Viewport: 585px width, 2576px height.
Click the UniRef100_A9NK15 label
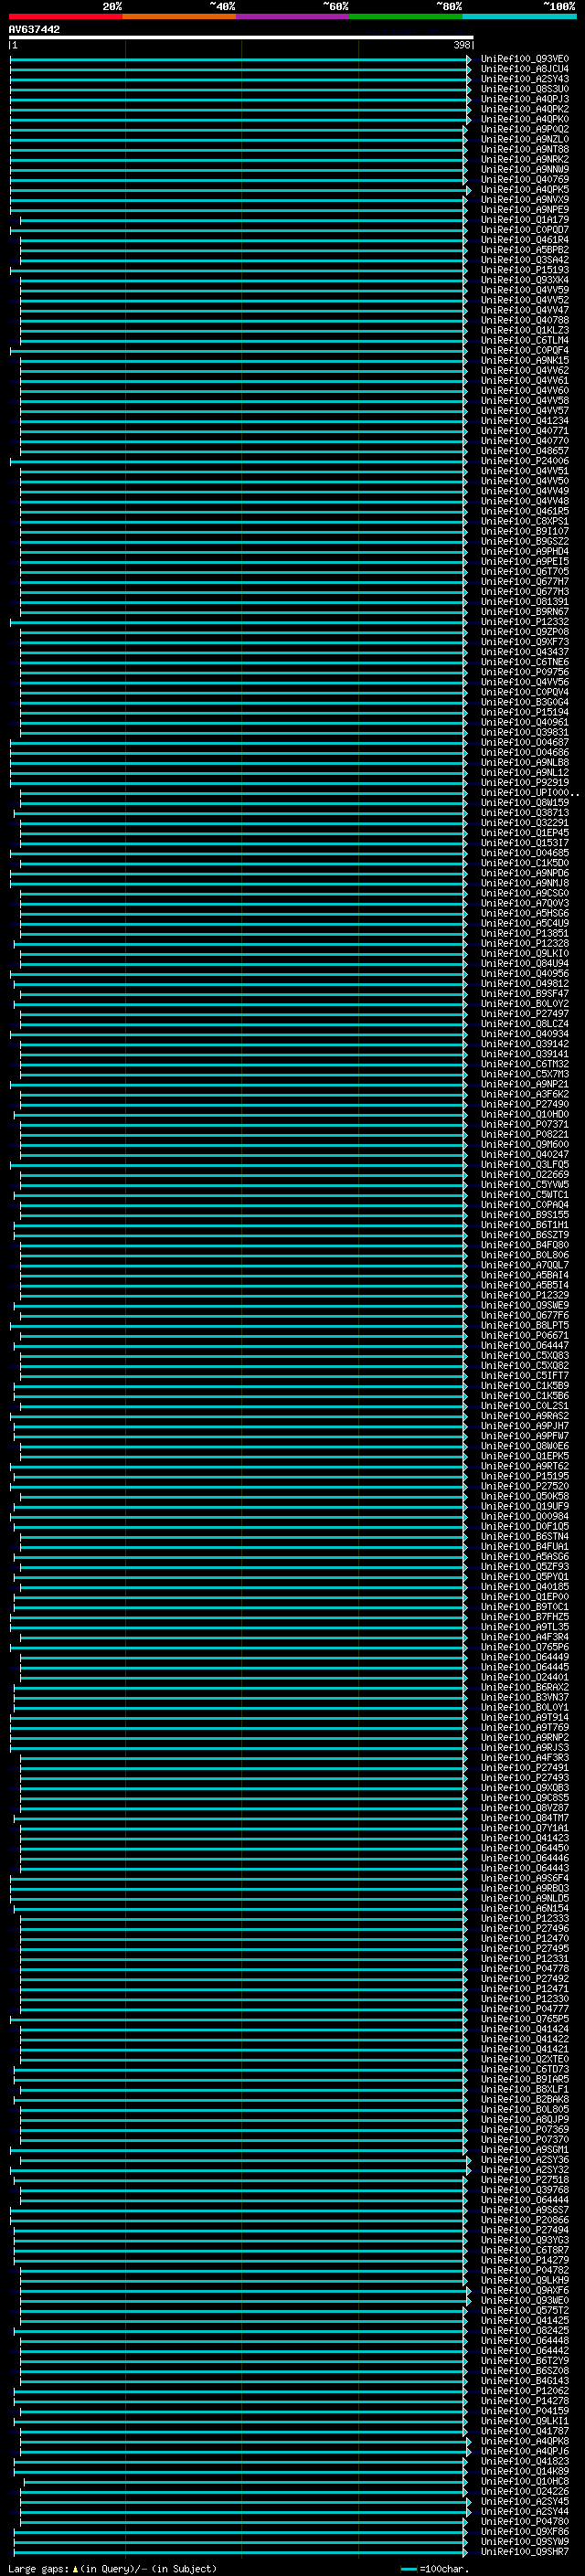point(524,361)
